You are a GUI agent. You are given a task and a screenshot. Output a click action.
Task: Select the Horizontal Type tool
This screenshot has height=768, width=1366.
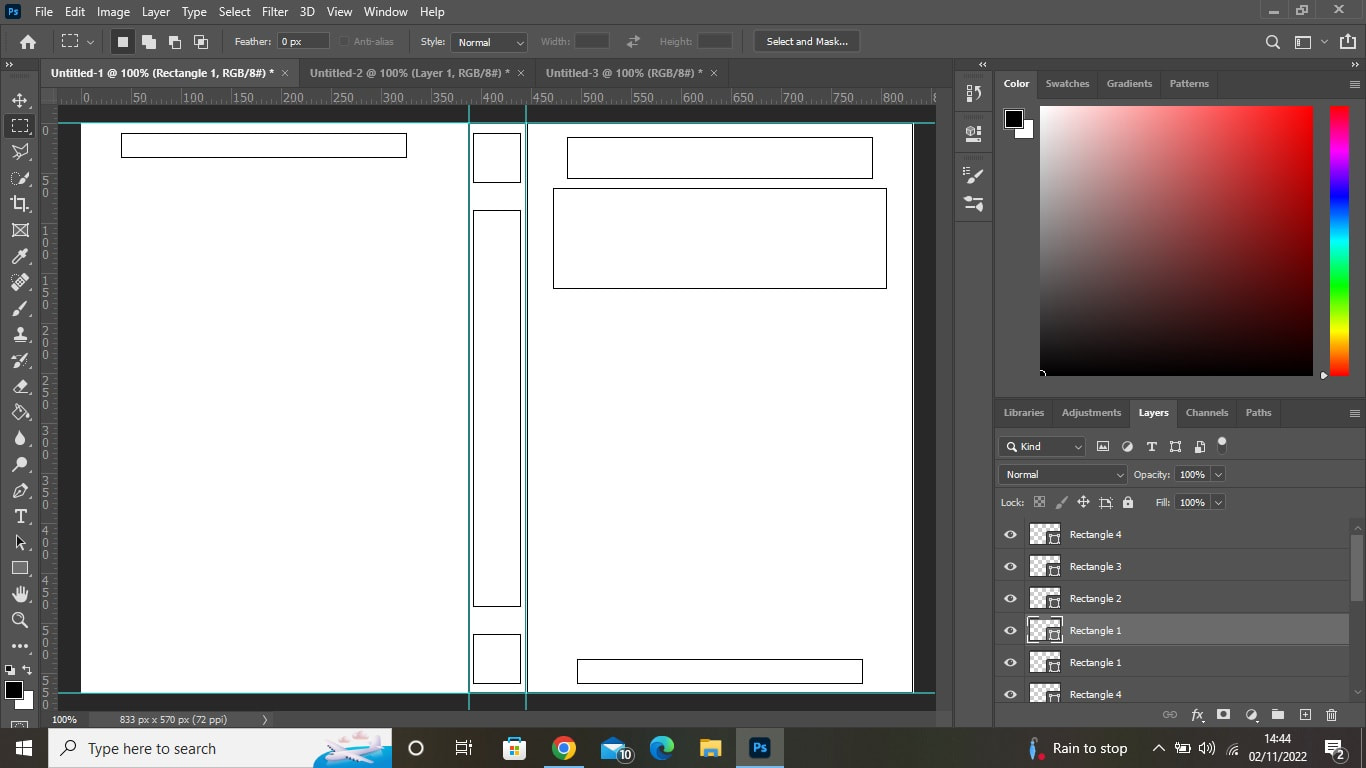tap(20, 516)
